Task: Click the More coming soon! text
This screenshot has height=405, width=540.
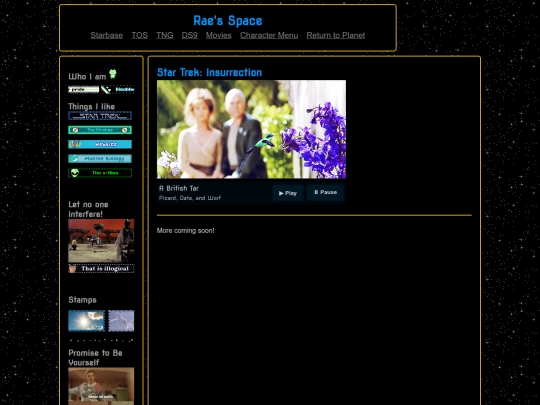Action: pyautogui.click(x=185, y=230)
